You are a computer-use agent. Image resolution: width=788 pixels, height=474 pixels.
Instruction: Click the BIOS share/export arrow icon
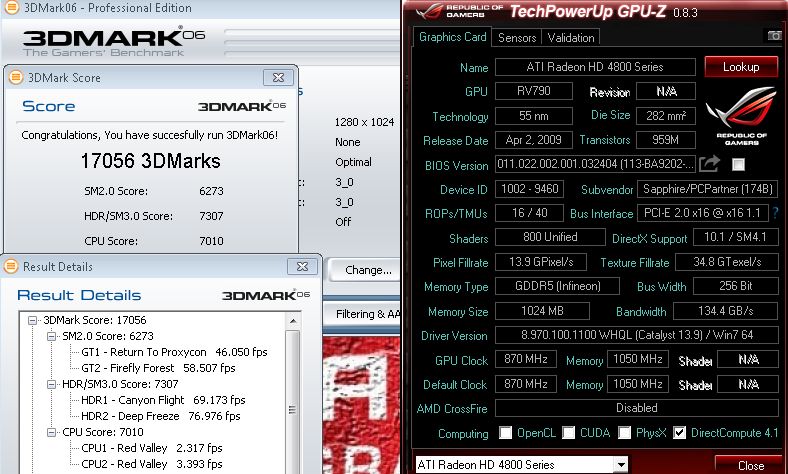[x=710, y=163]
